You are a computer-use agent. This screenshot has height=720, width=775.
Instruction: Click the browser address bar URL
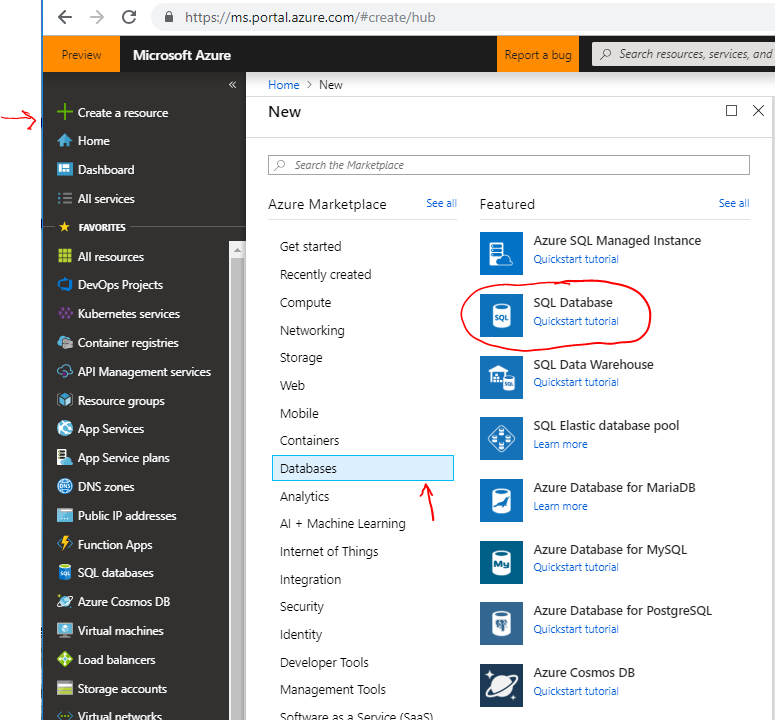tap(310, 17)
